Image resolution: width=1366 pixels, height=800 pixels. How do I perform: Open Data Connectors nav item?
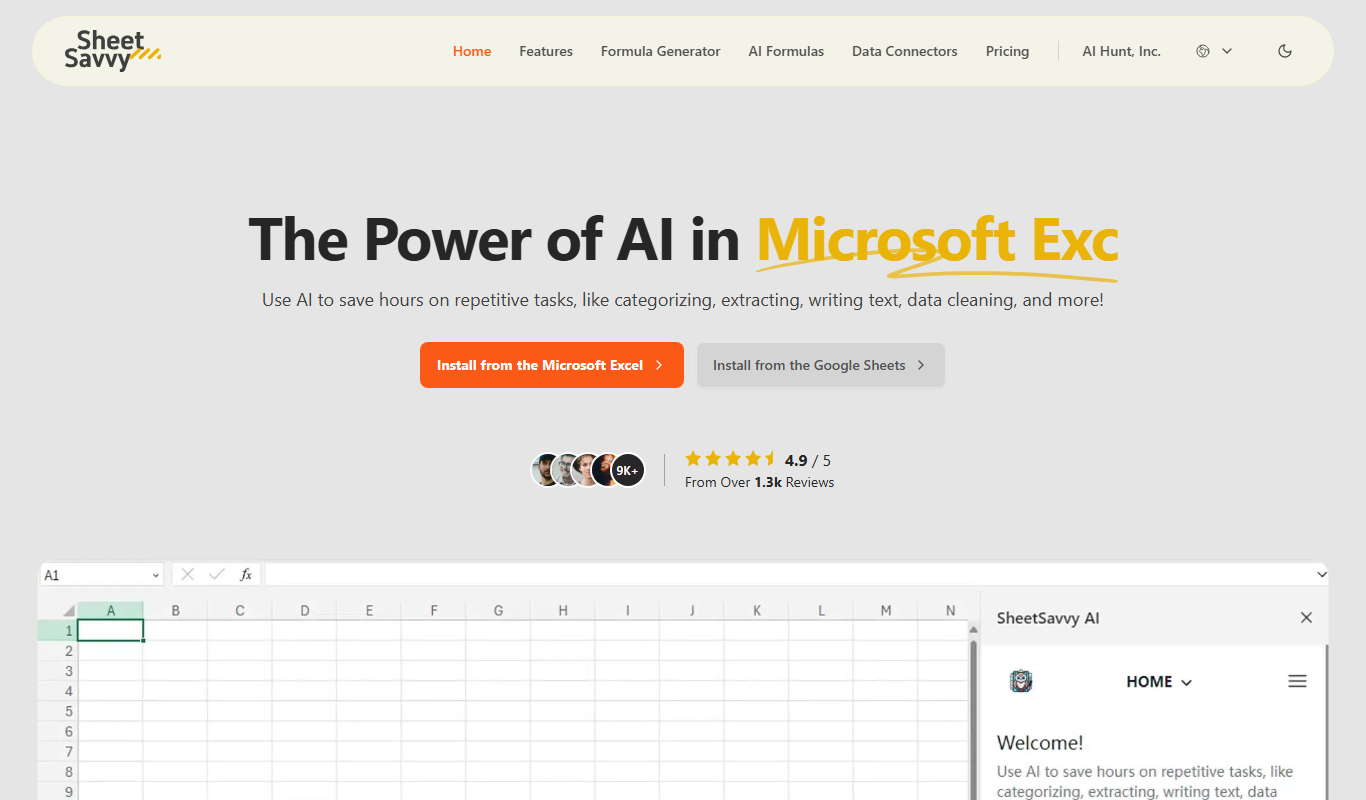click(905, 51)
